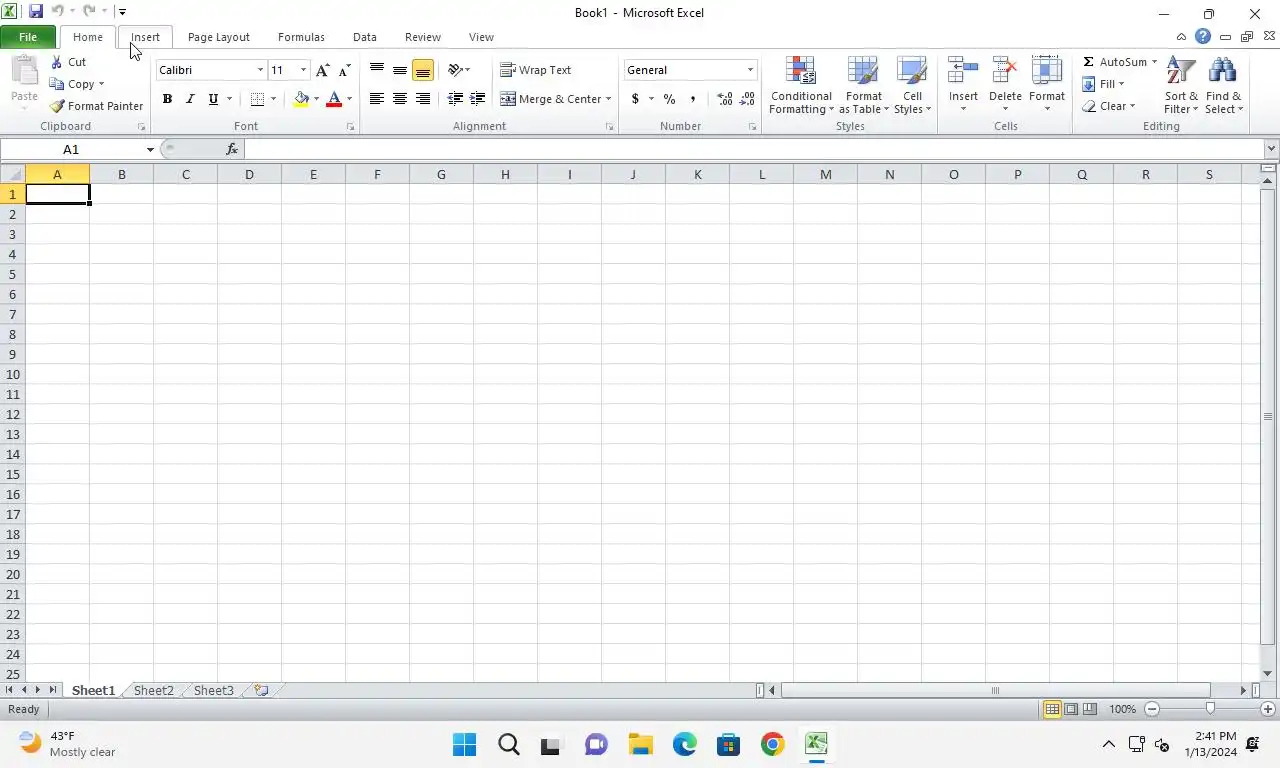Image resolution: width=1280 pixels, height=768 pixels.
Task: Open Conditional Formatting
Action: pos(801,86)
